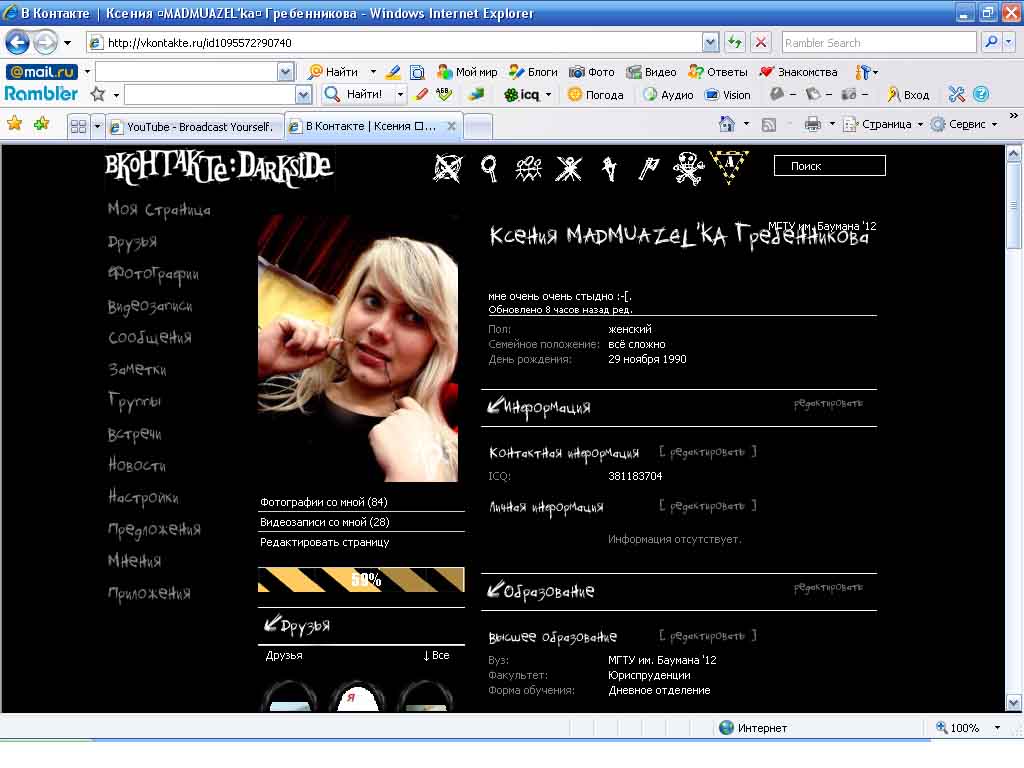Viewport: 1024px width, 768px height.
Task: Open the @mail.ru toolbar logo
Action: (42, 72)
